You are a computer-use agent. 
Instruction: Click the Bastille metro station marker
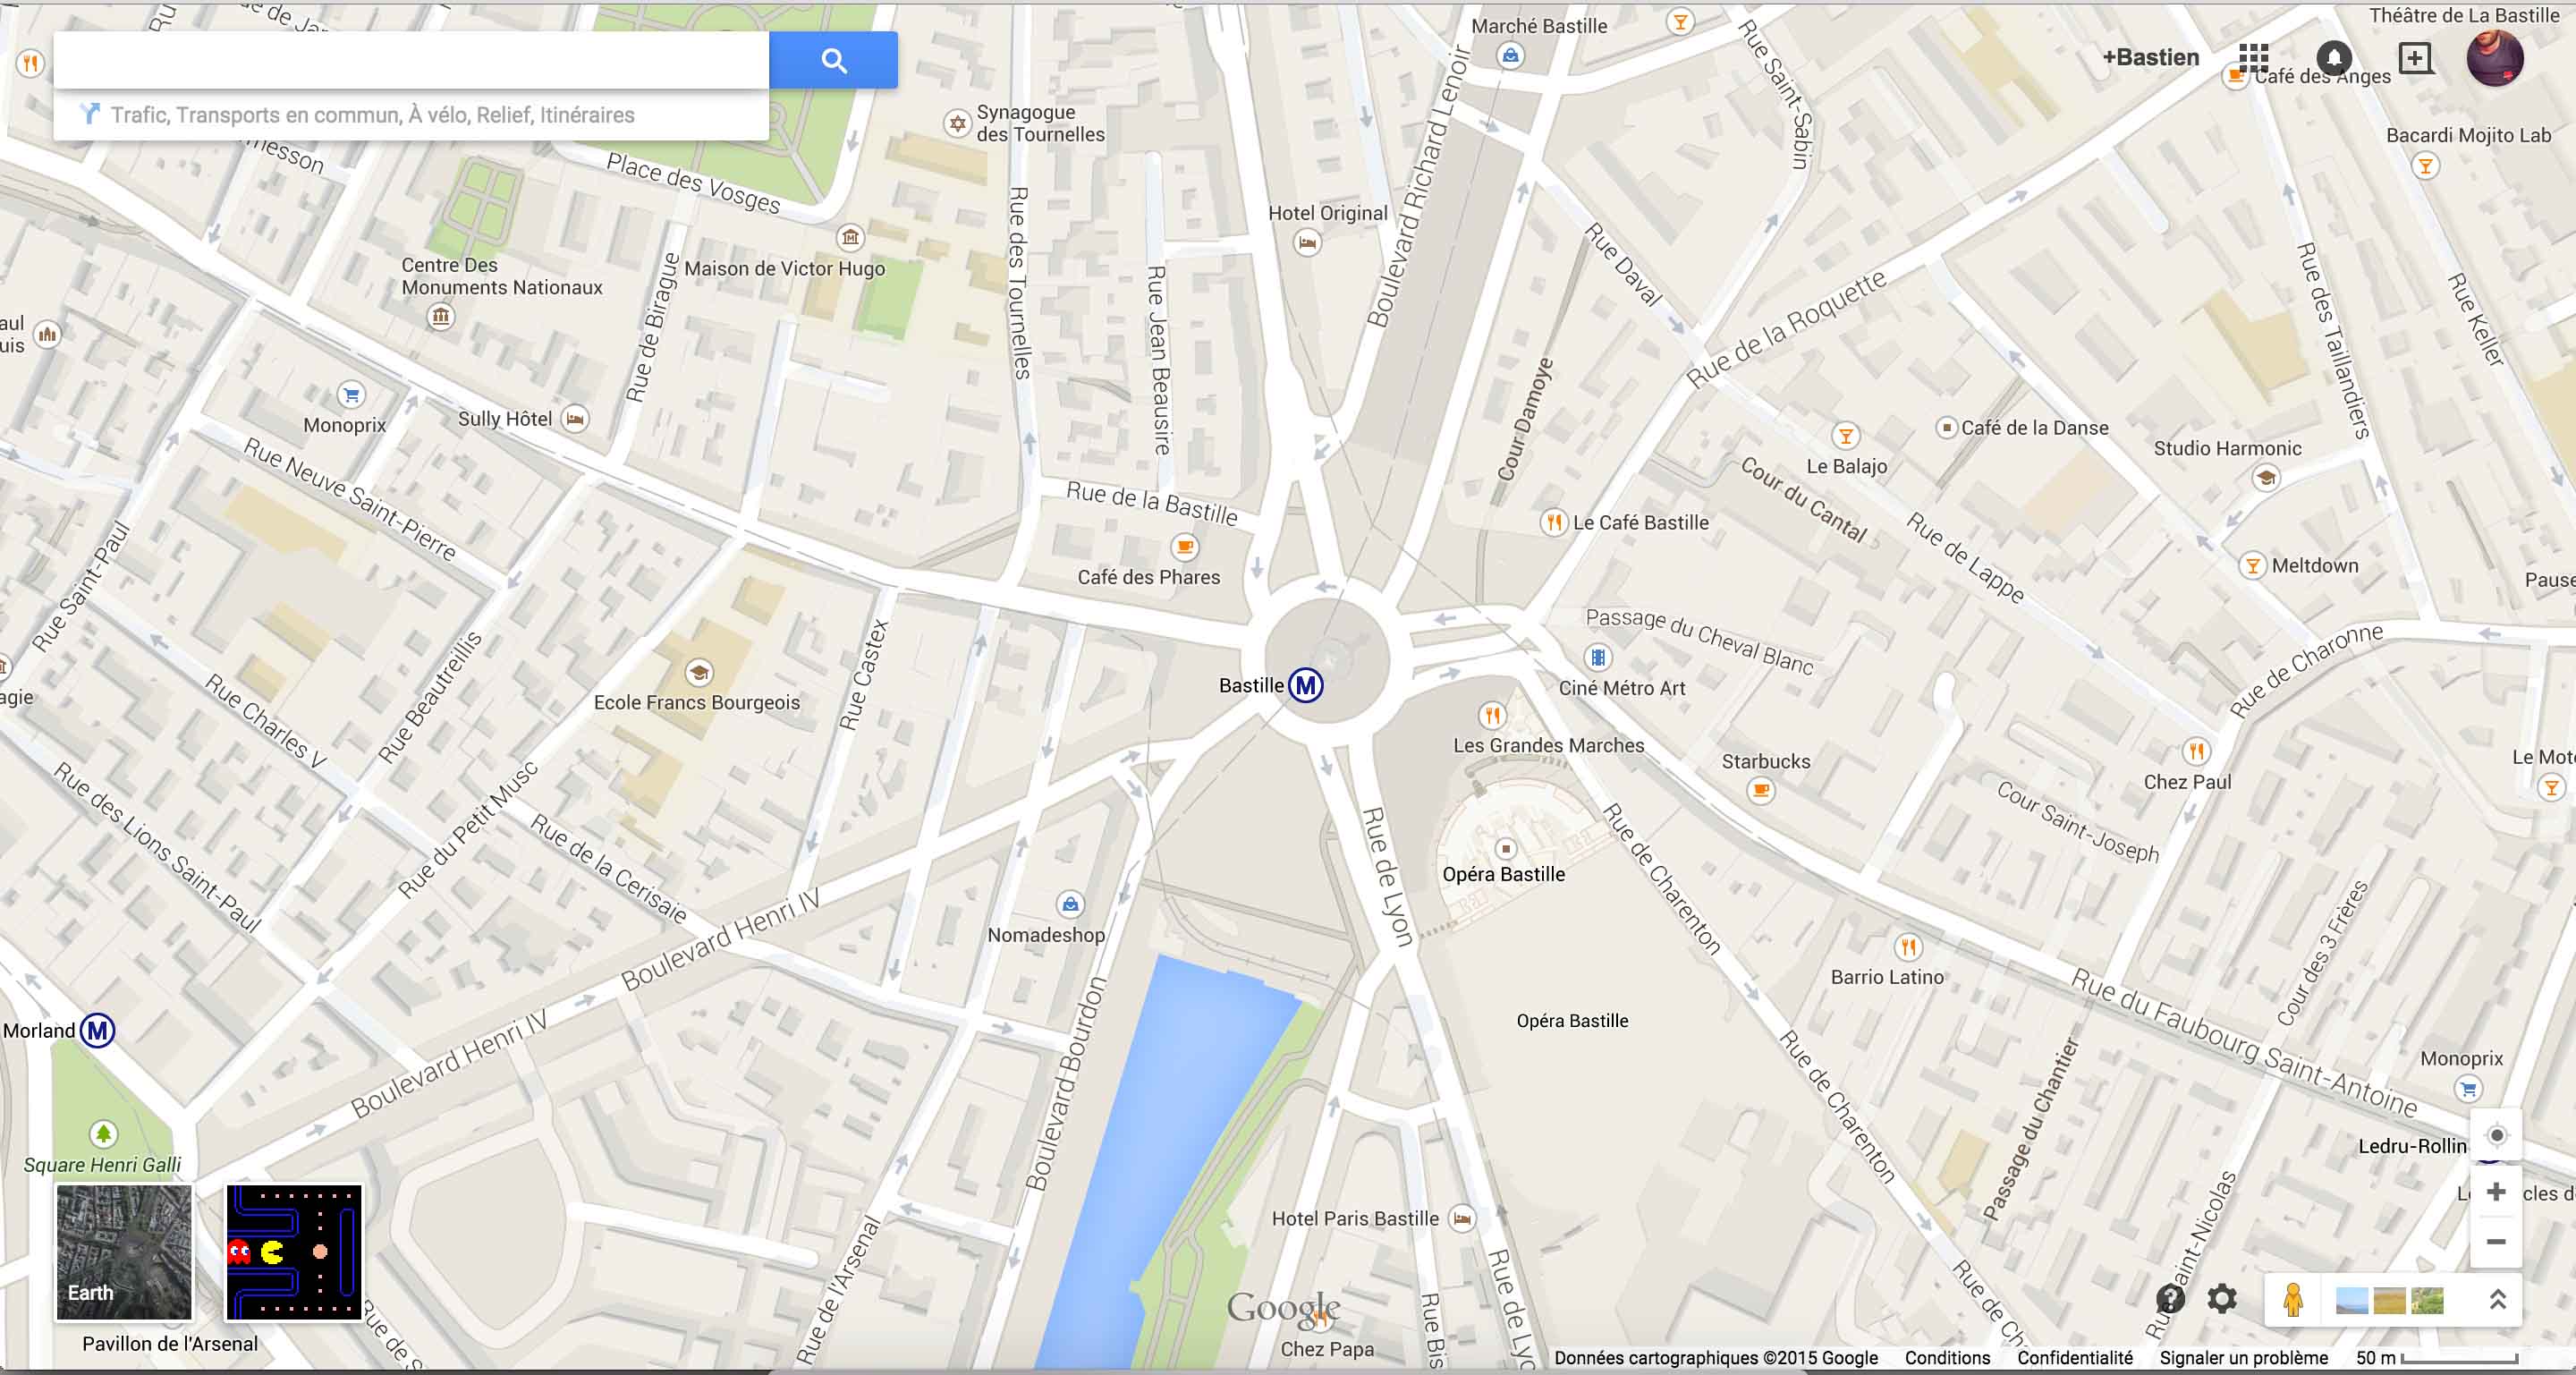(x=1306, y=685)
